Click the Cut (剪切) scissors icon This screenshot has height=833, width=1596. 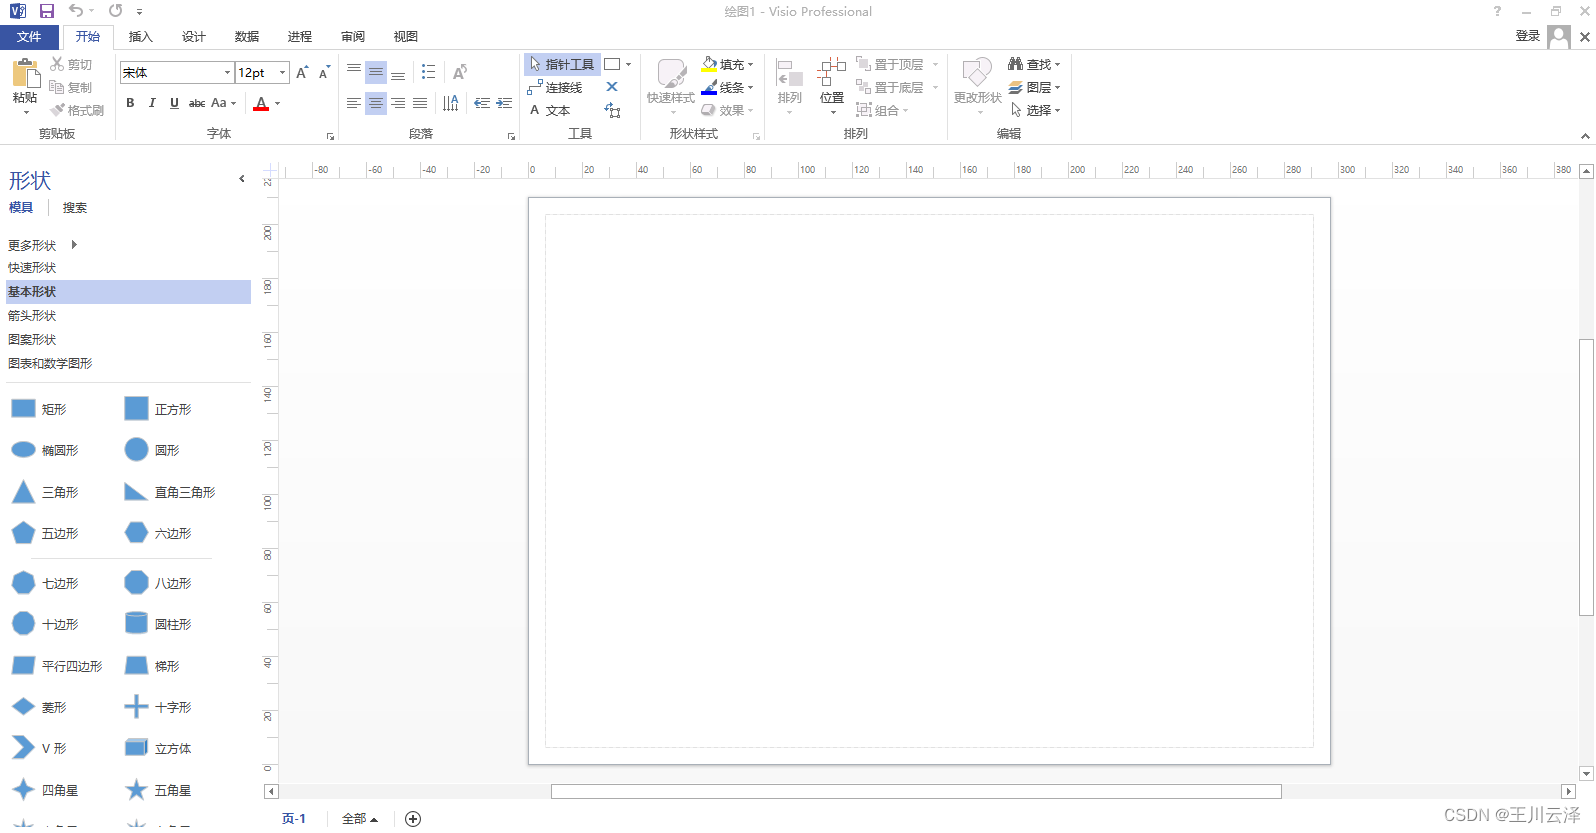point(57,64)
